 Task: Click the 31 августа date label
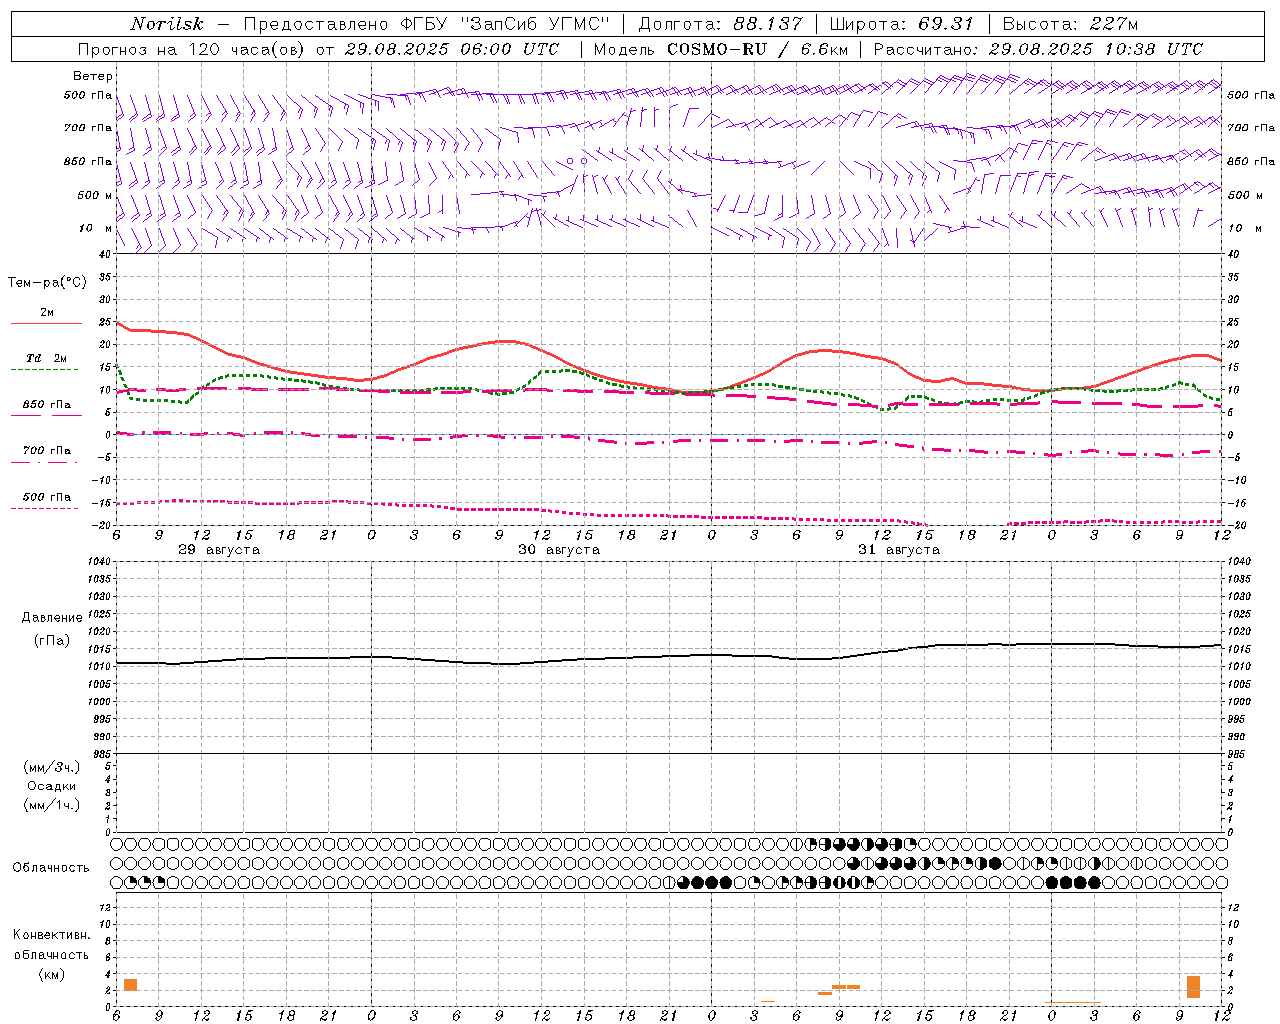click(899, 550)
